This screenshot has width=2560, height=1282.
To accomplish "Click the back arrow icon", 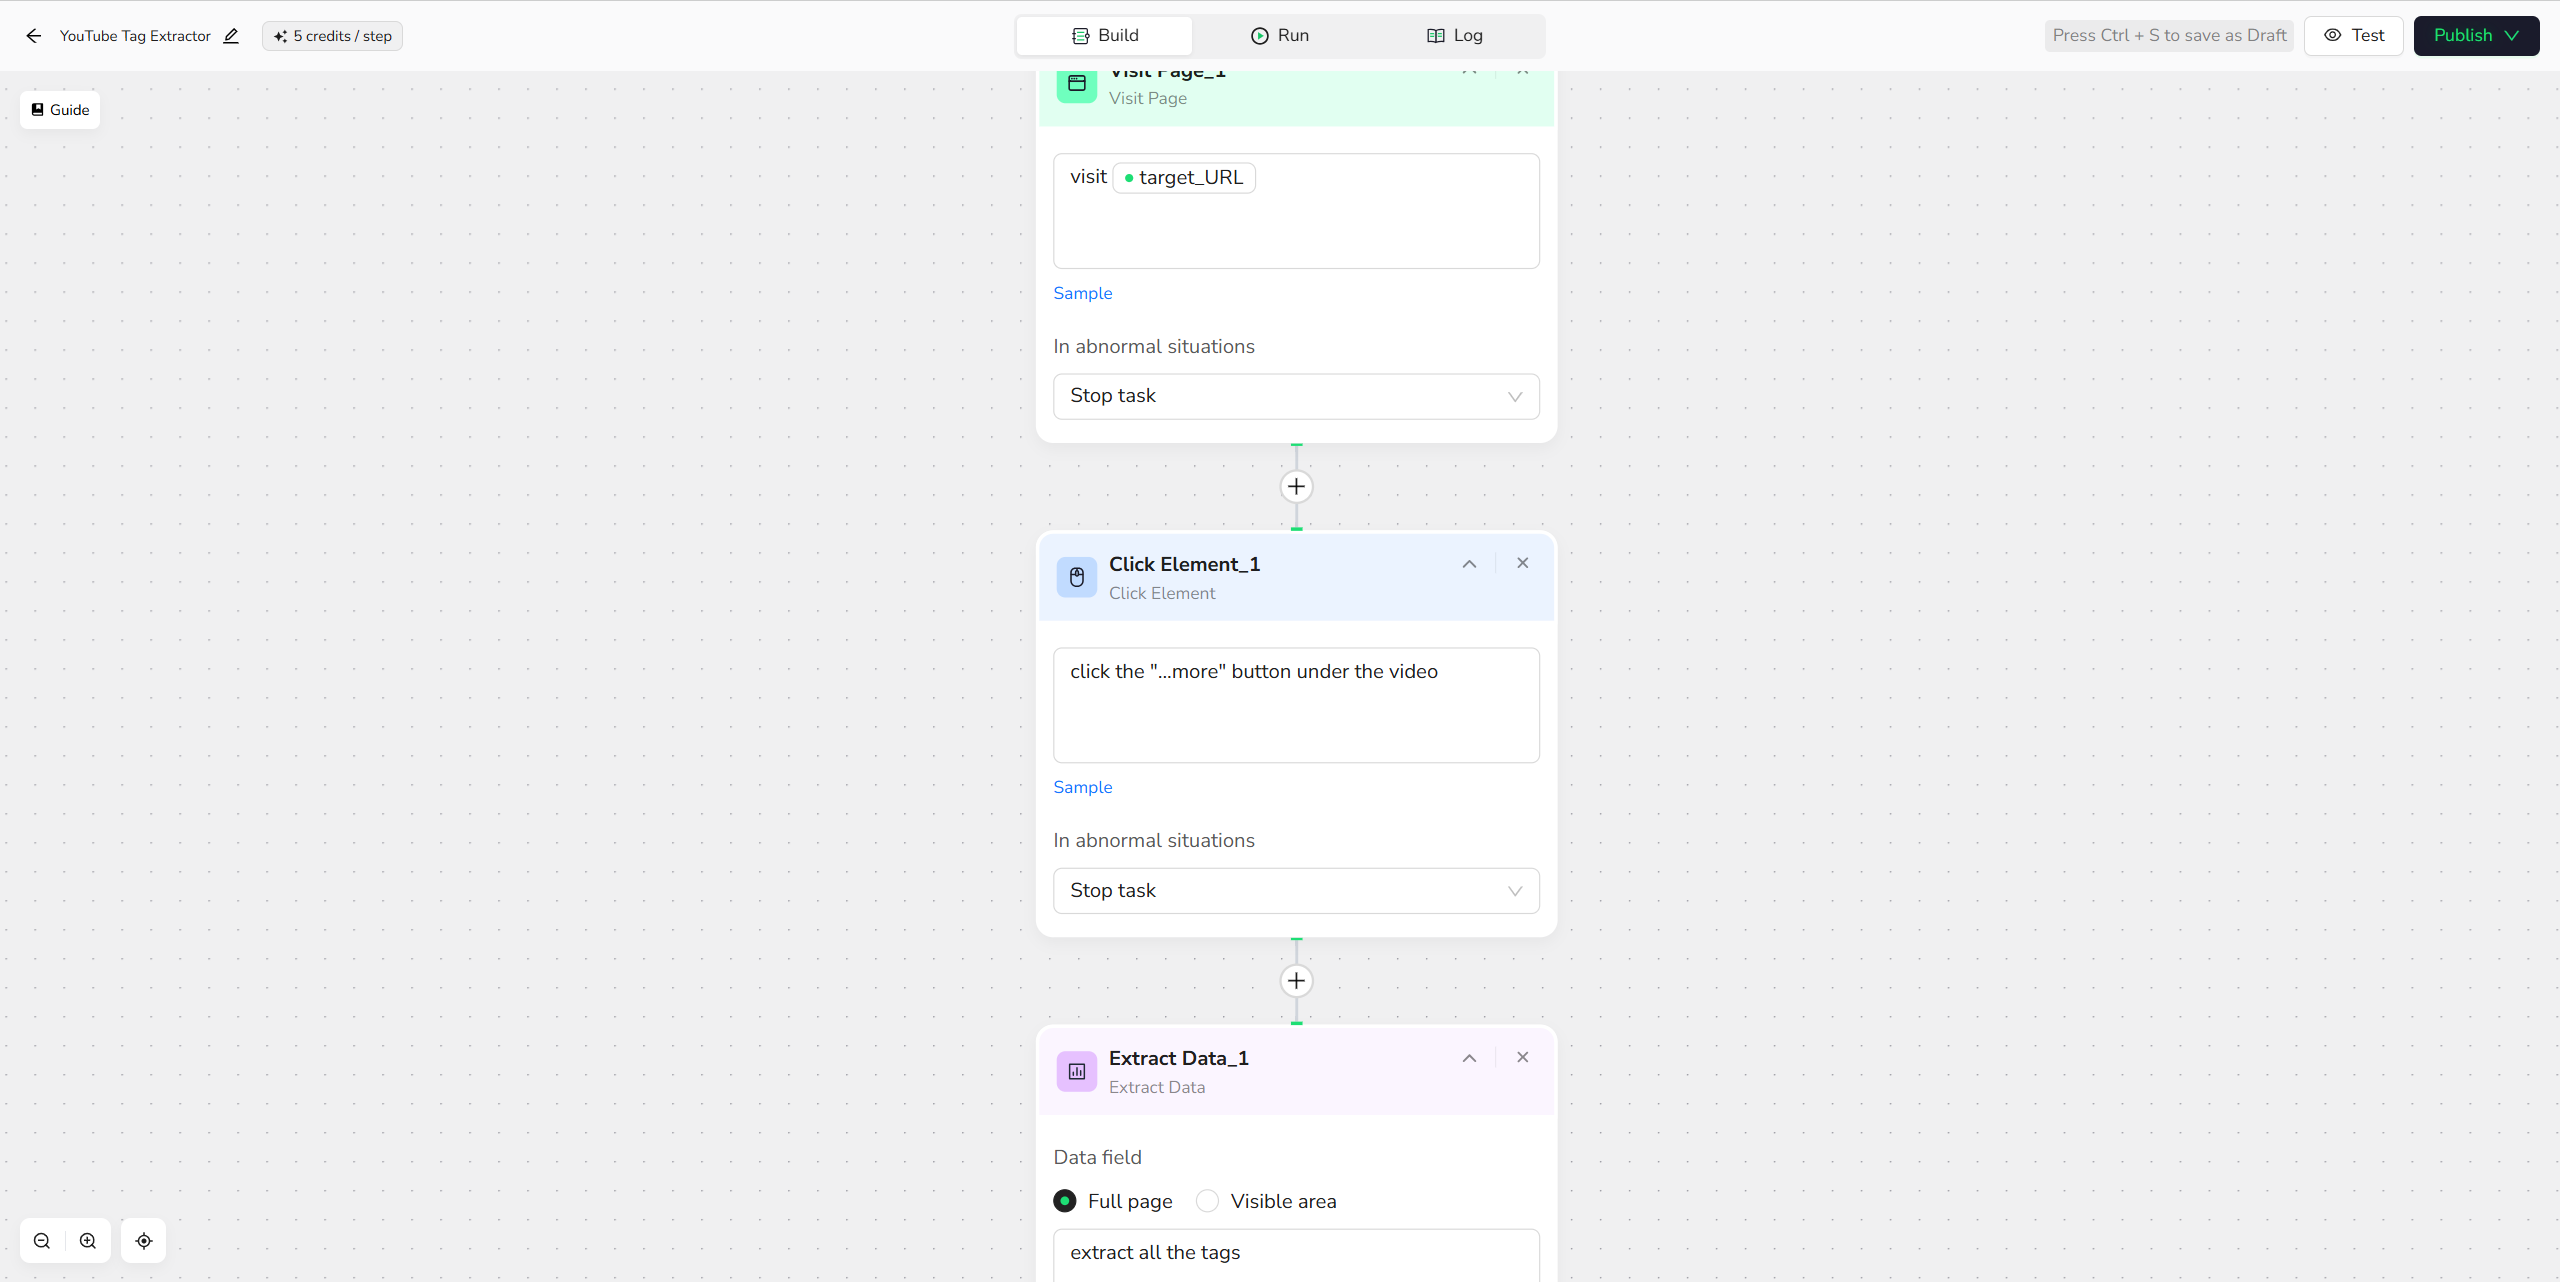I will [x=34, y=36].
